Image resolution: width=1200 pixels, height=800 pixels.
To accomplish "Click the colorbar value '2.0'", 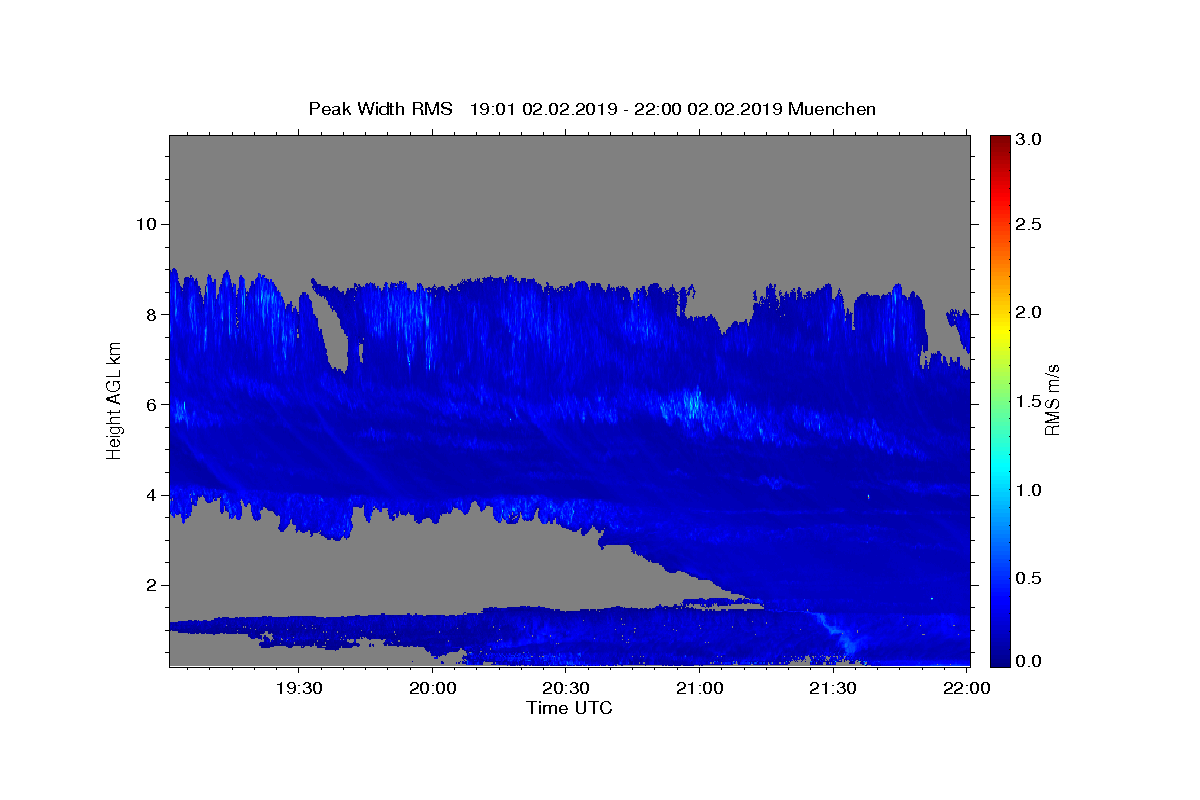I will click(1030, 312).
